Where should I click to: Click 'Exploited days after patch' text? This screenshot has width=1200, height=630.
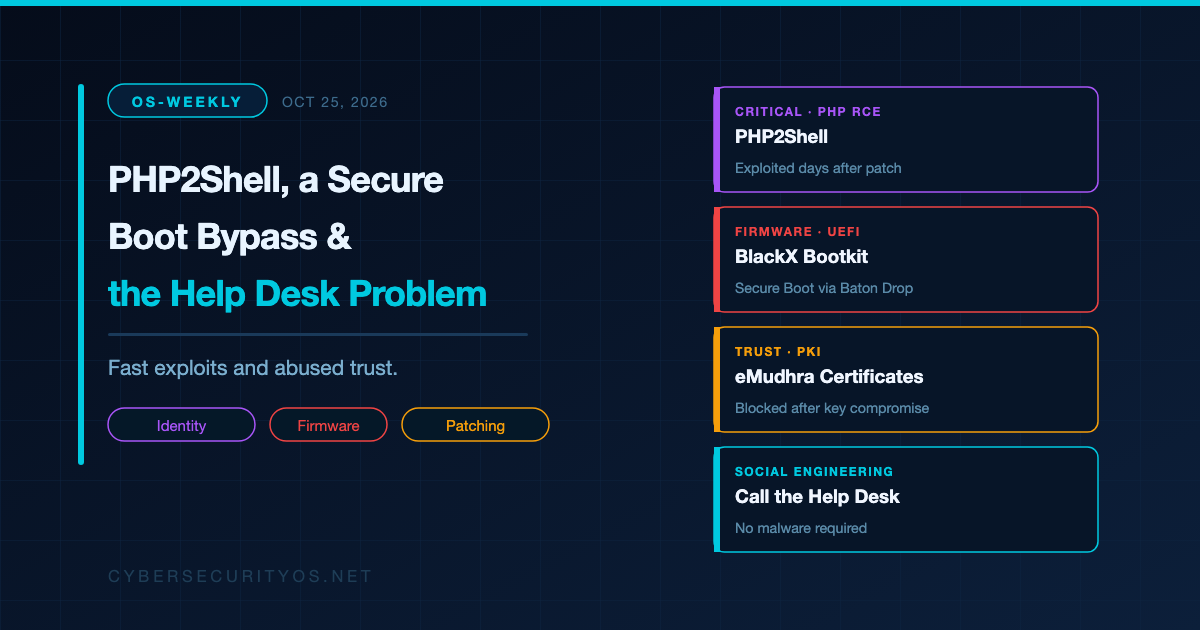click(x=818, y=168)
